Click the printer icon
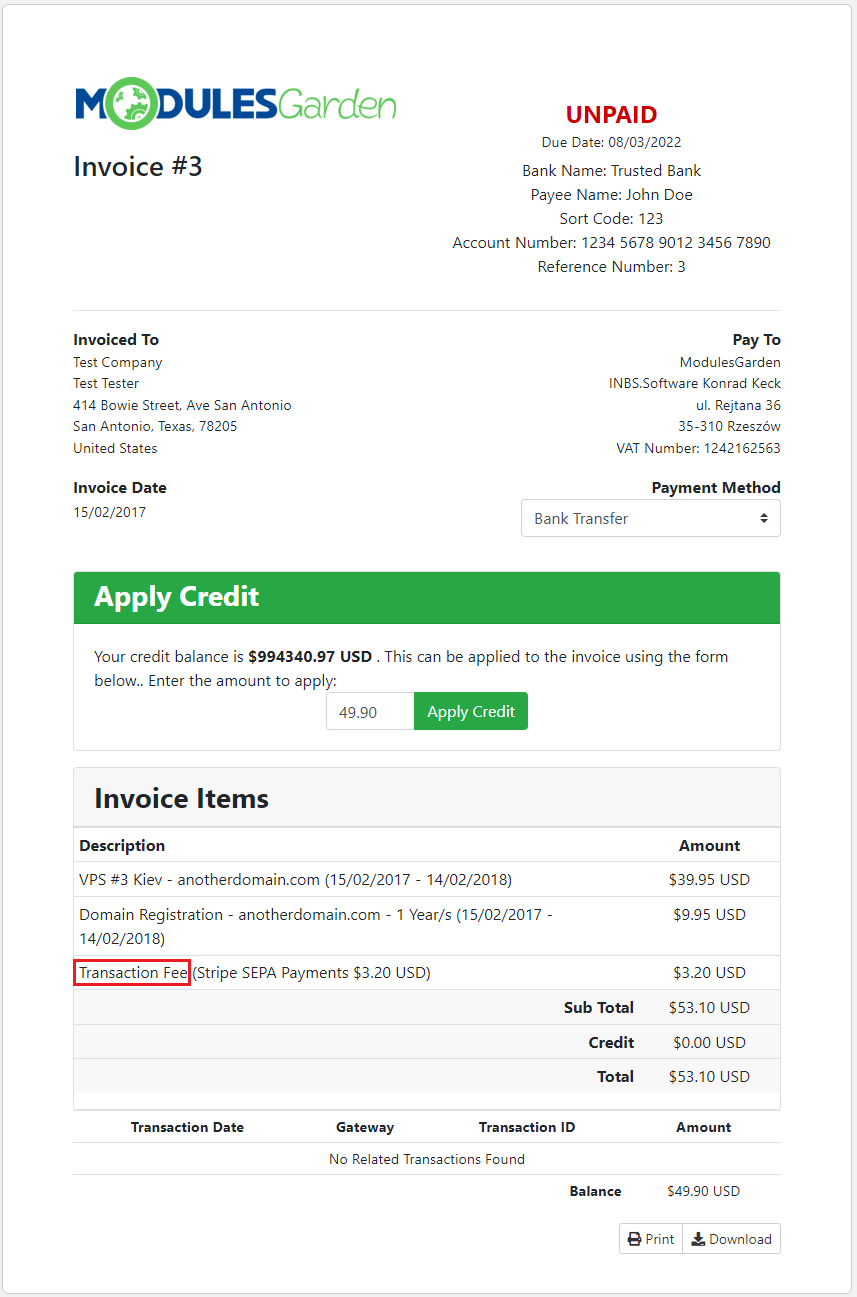This screenshot has height=1297, width=857. click(634, 1239)
